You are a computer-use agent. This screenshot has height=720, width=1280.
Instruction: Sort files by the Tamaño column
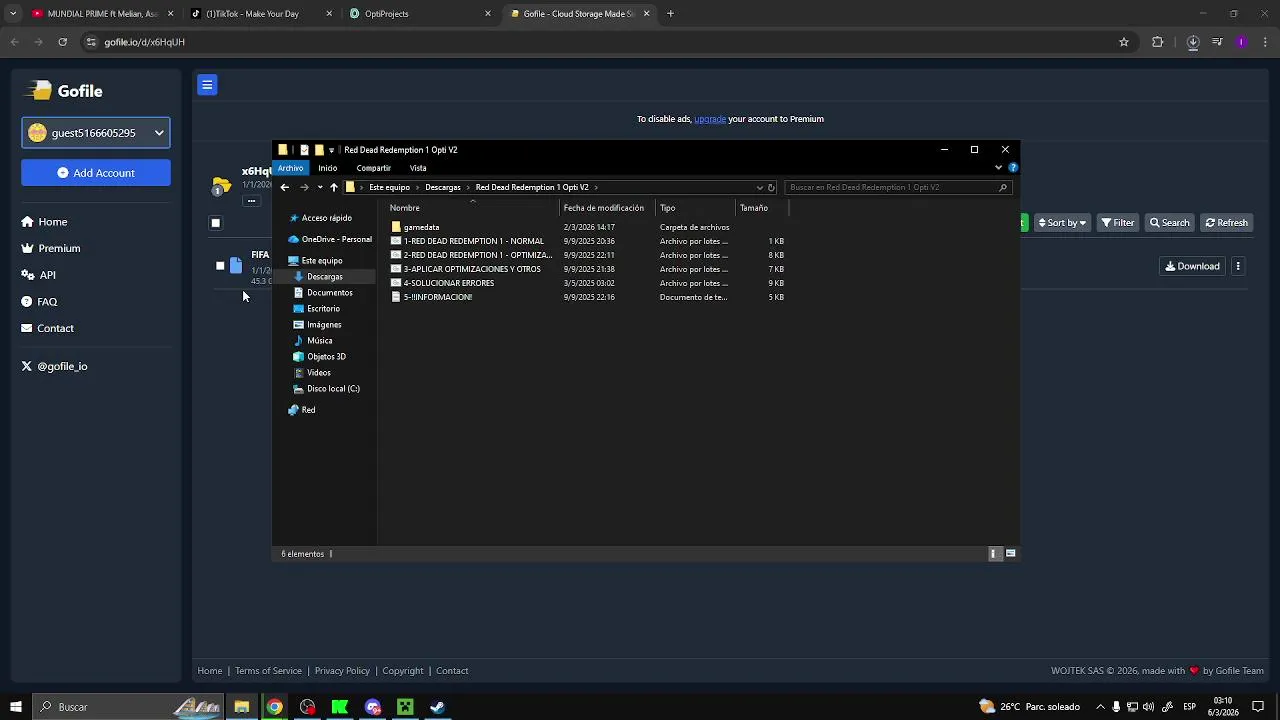point(762,208)
